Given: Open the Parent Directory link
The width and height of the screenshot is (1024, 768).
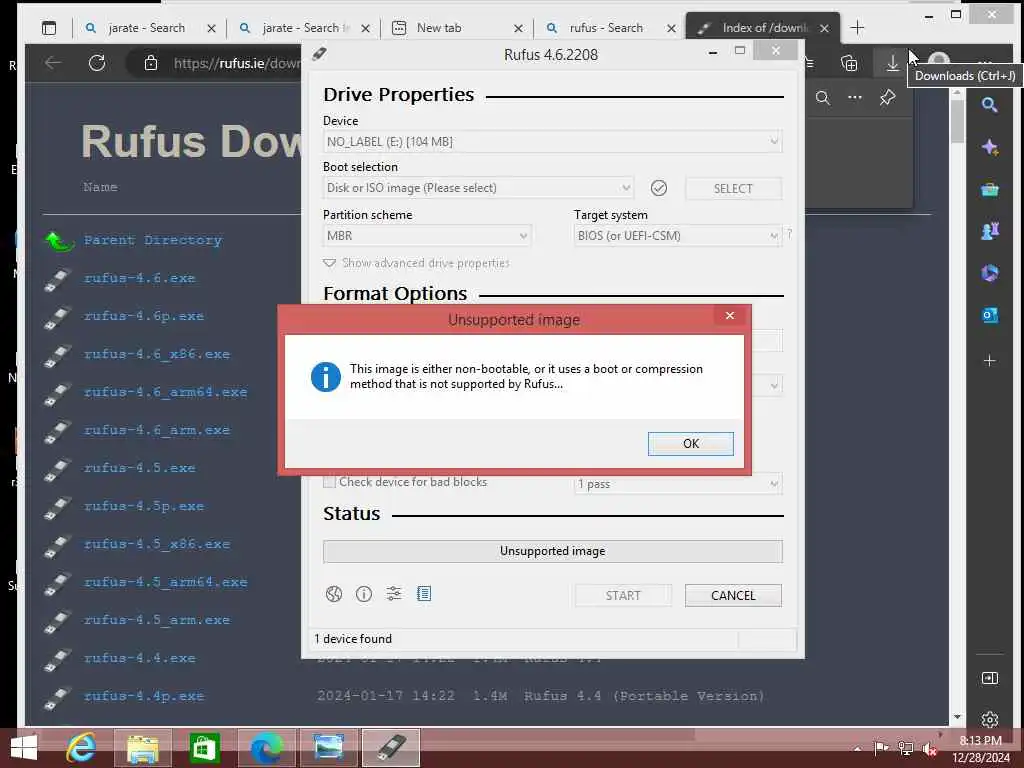Looking at the screenshot, I should 153,240.
